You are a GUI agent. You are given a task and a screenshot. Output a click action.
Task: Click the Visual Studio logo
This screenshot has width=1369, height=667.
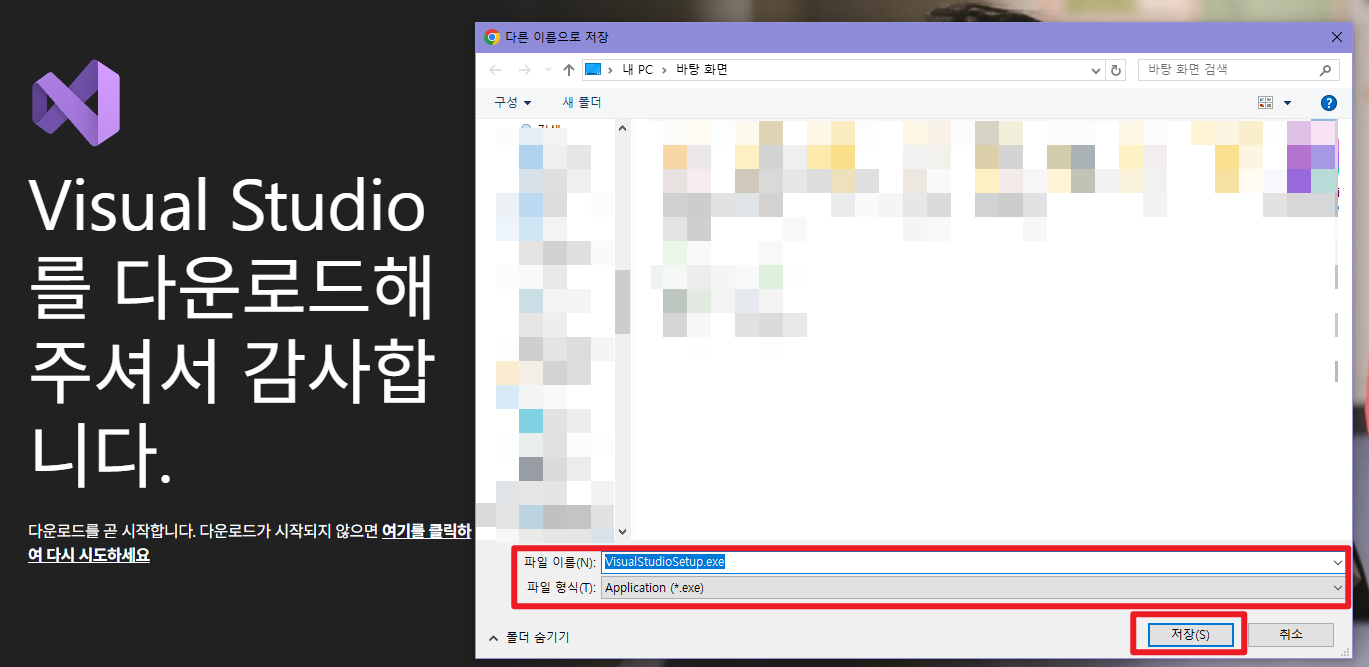[x=76, y=102]
